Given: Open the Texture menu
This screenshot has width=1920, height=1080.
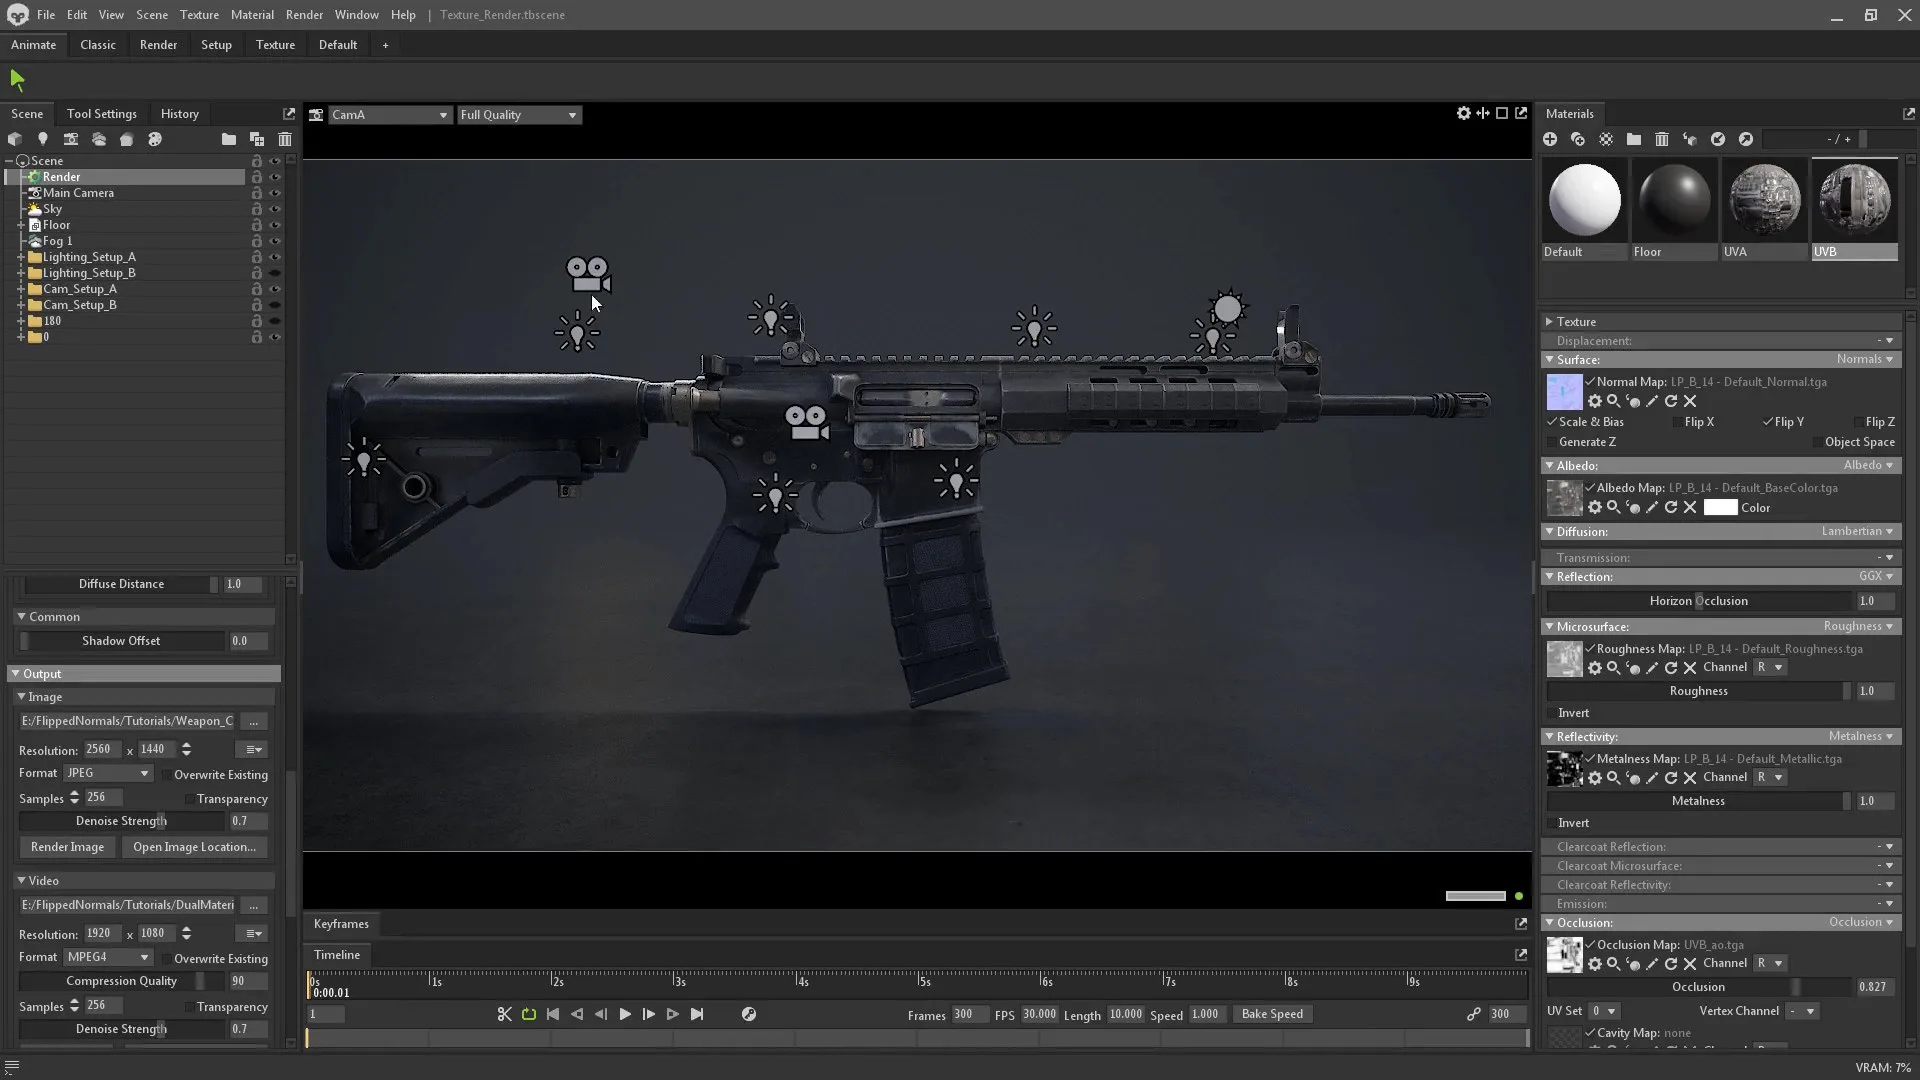Looking at the screenshot, I should (x=198, y=14).
